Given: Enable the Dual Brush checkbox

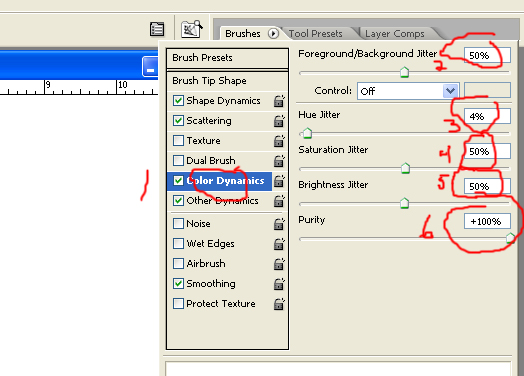Looking at the screenshot, I should click(178, 161).
